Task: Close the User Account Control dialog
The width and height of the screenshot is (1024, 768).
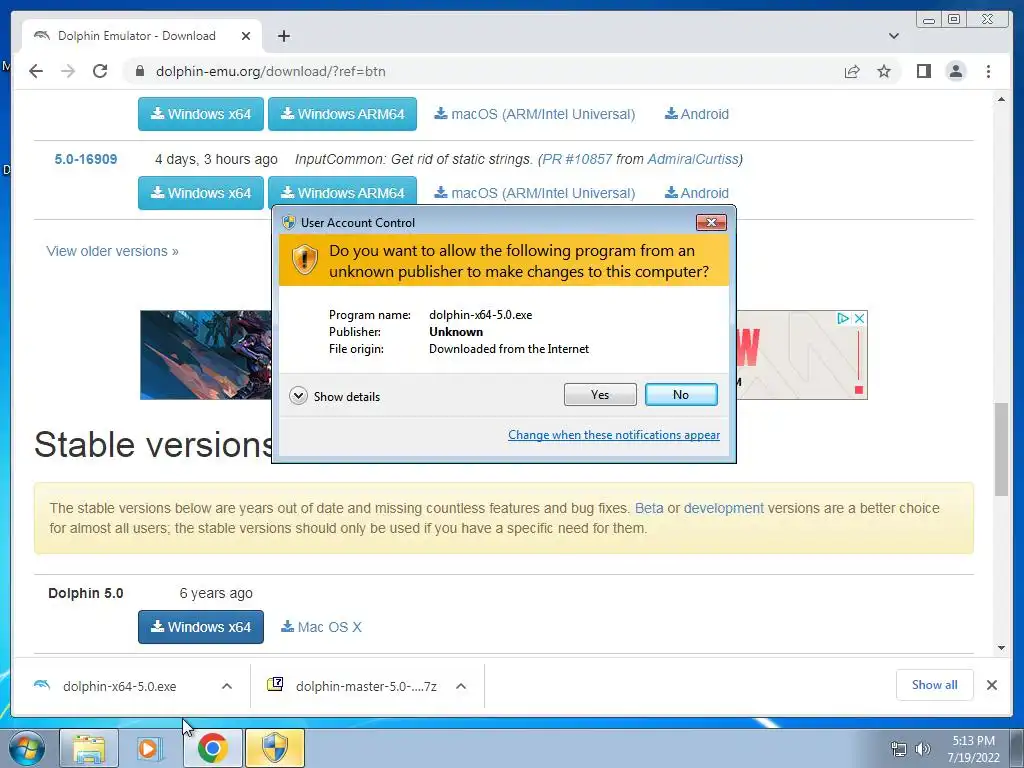Action: 711,223
